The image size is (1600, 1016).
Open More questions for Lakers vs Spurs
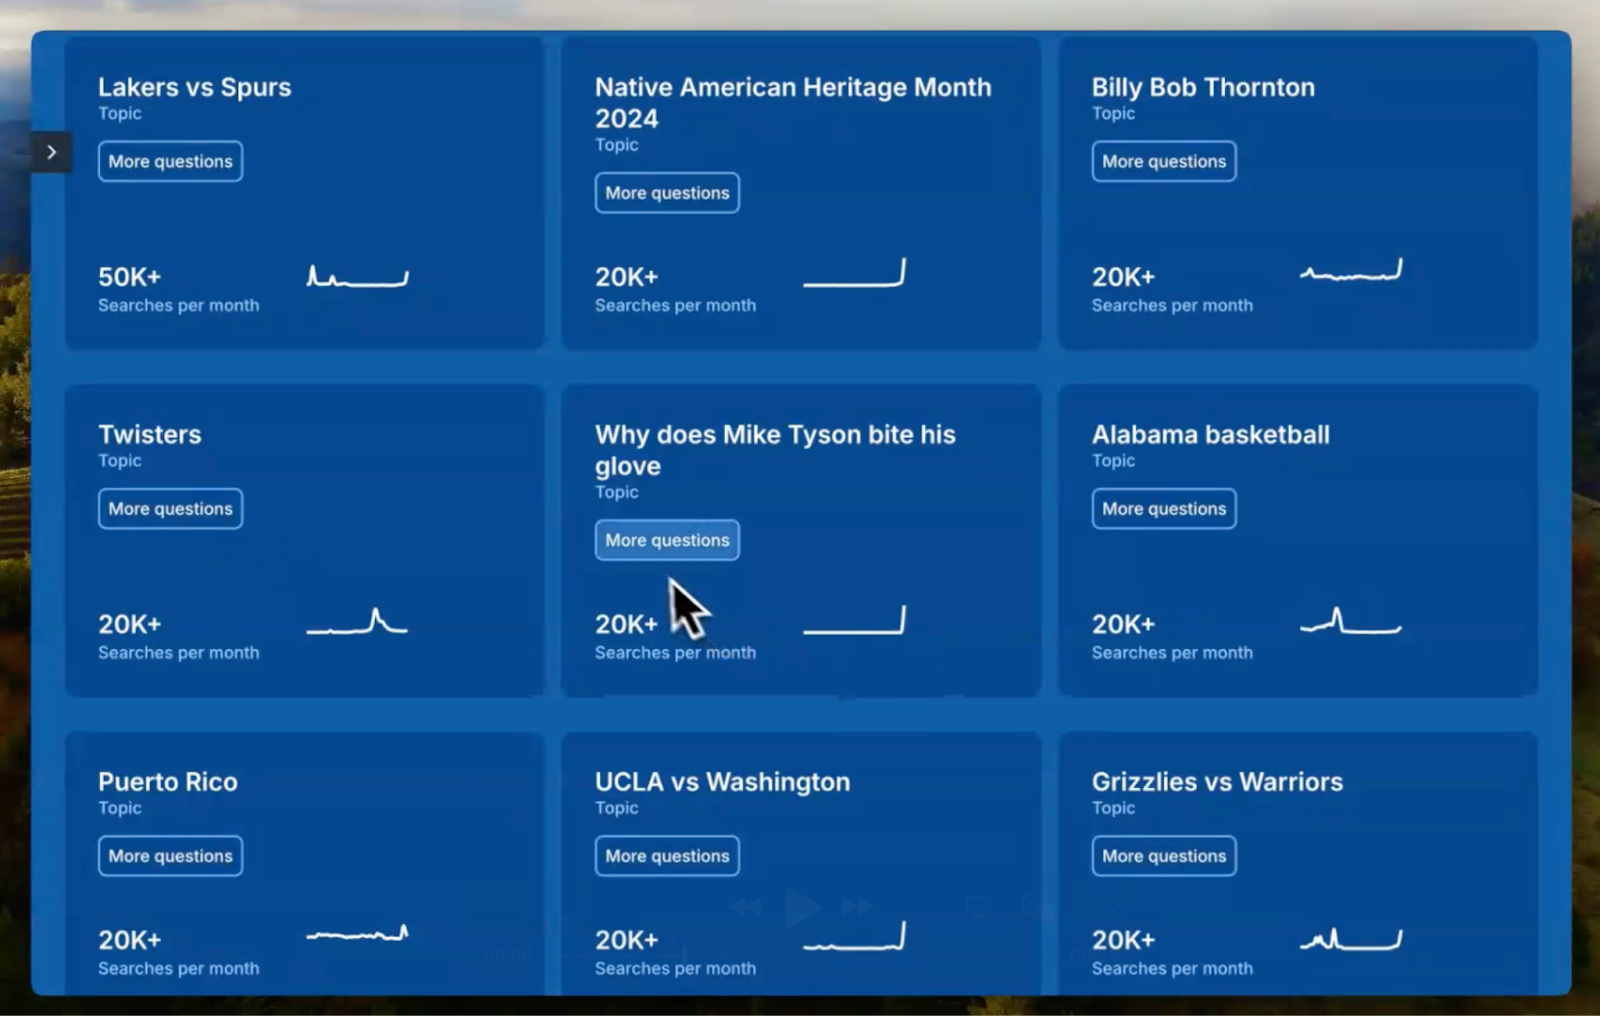170,162
